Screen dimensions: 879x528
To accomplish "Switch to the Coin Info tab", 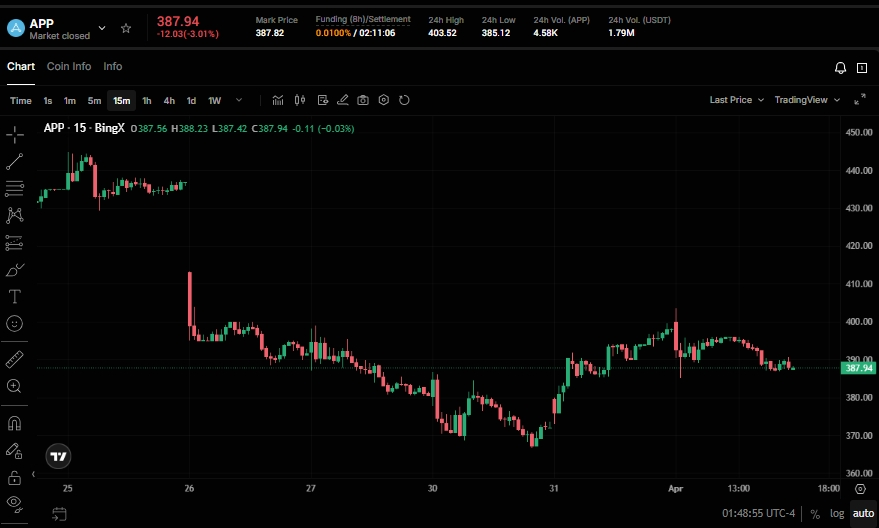I will click(x=69, y=67).
